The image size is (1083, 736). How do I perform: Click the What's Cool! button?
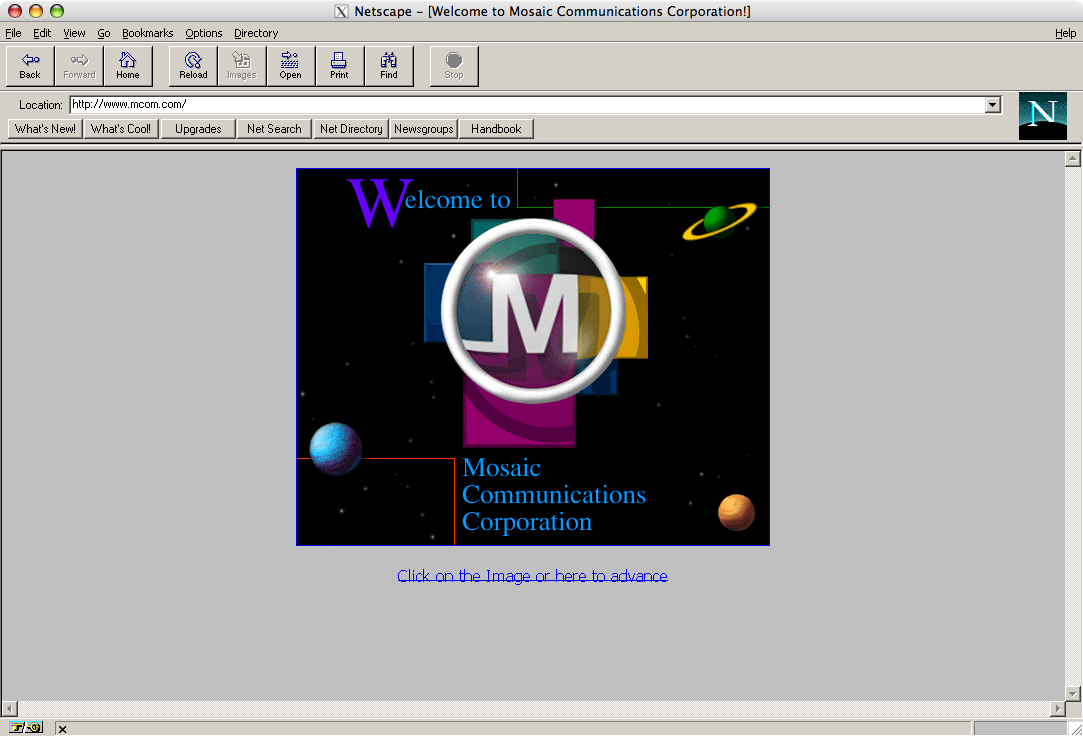point(121,129)
